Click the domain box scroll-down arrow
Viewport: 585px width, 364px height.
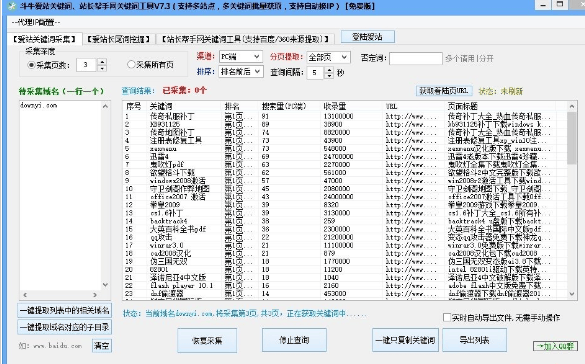[105, 285]
